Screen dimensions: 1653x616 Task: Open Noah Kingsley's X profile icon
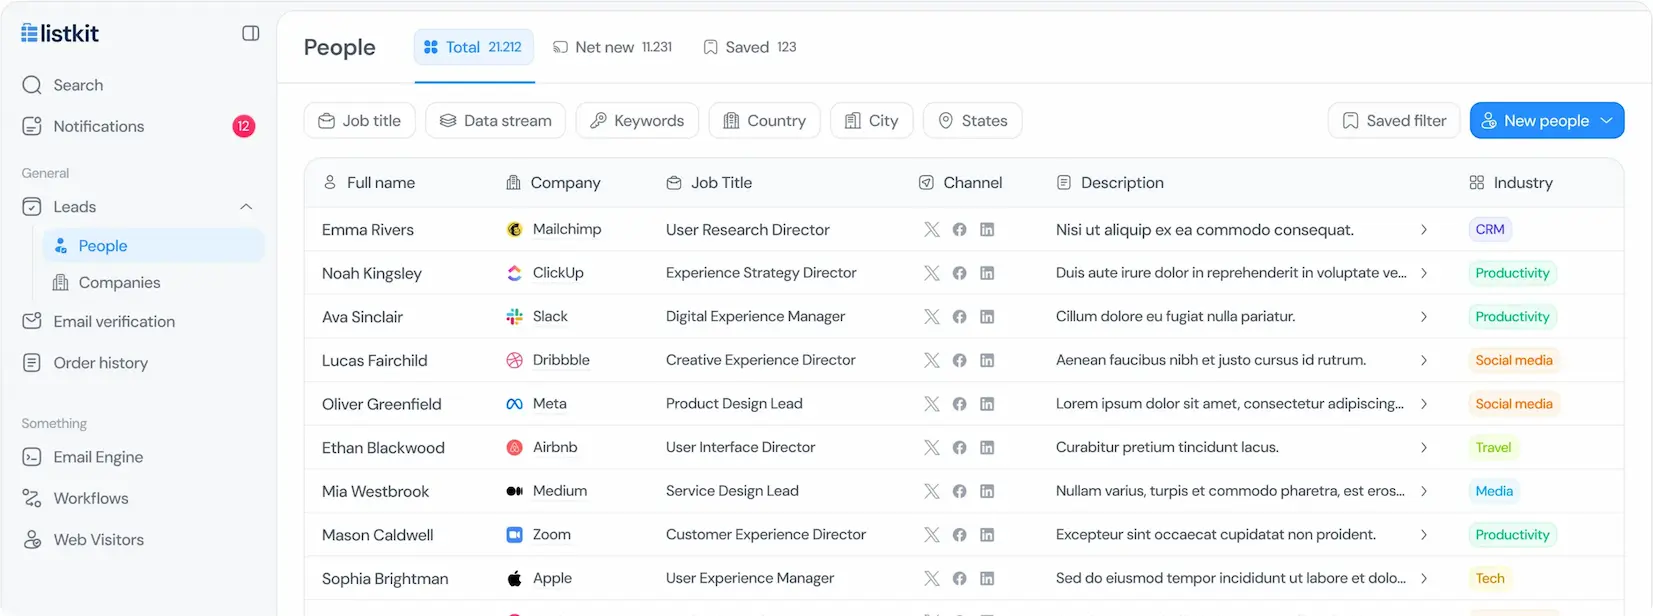932,273
